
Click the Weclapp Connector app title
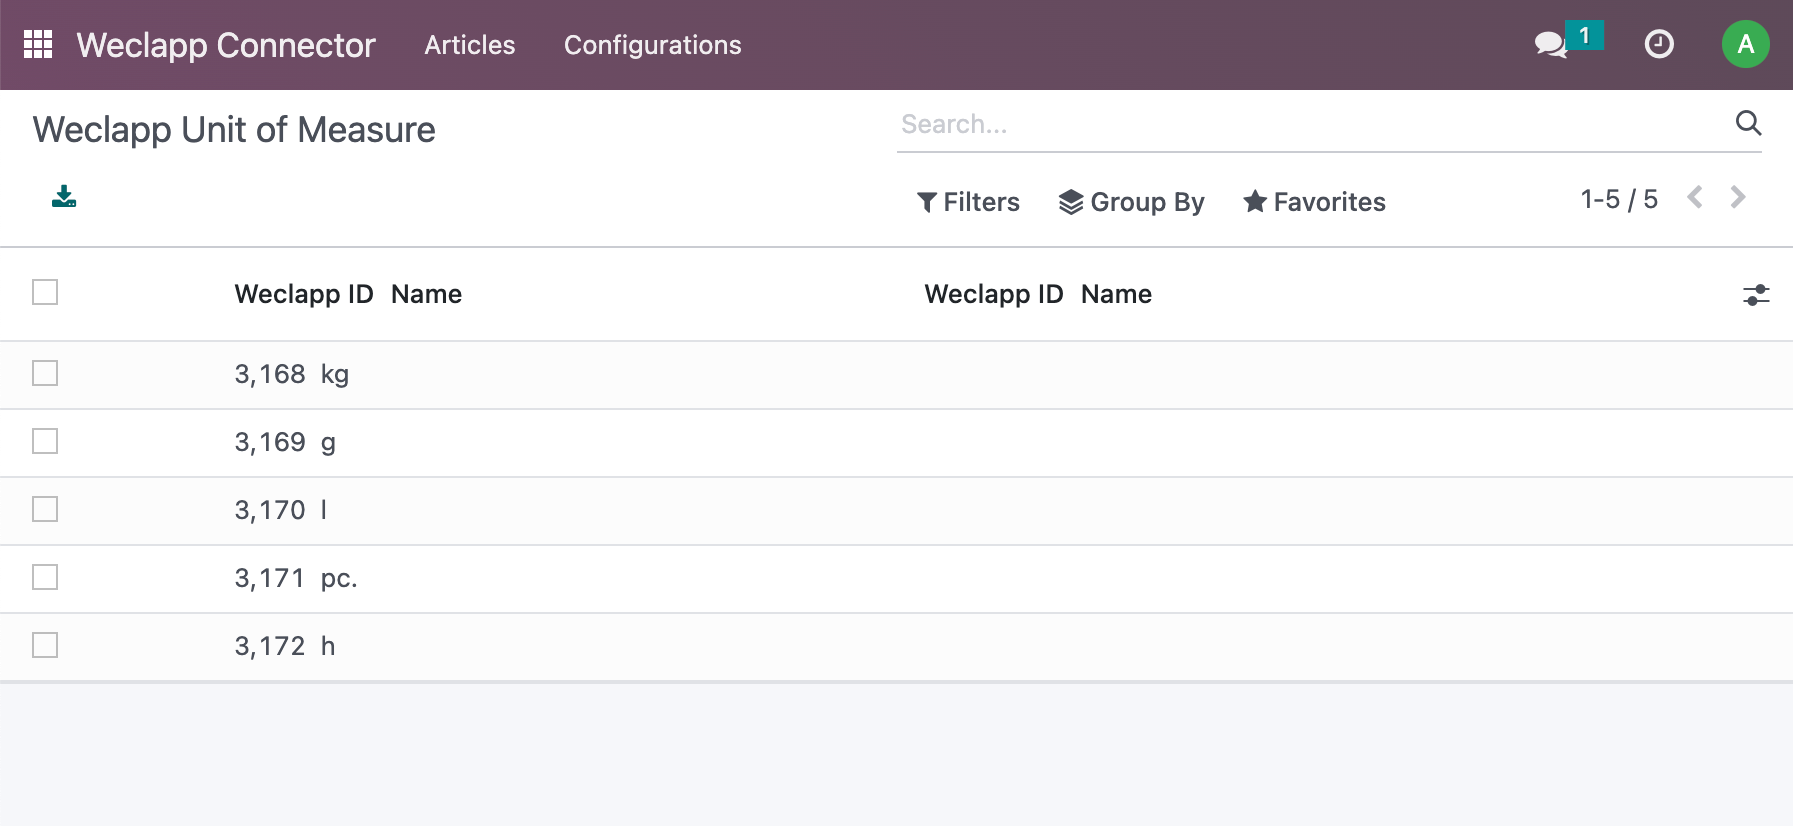(x=226, y=45)
